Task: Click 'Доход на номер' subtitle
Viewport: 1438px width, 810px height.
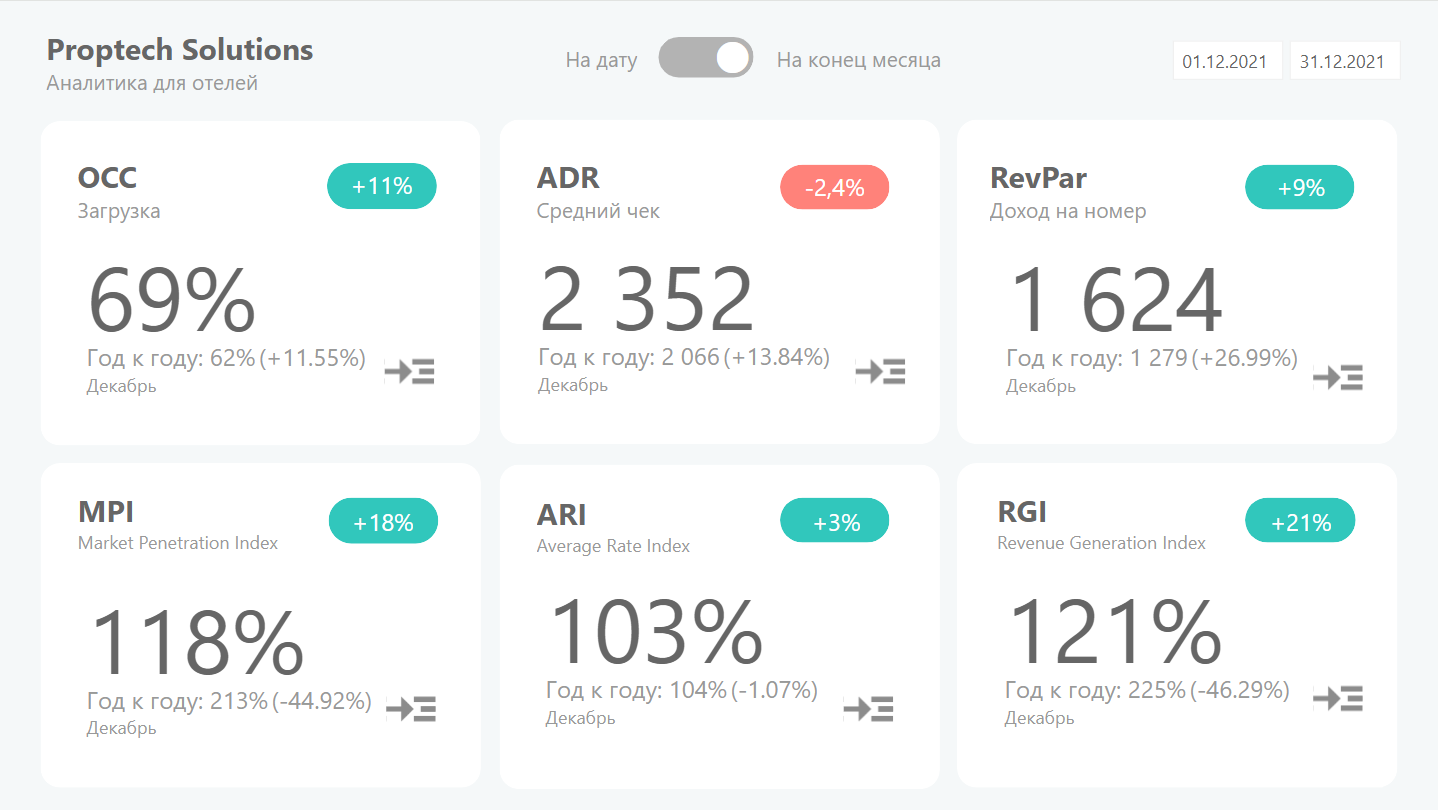Action: [1068, 211]
